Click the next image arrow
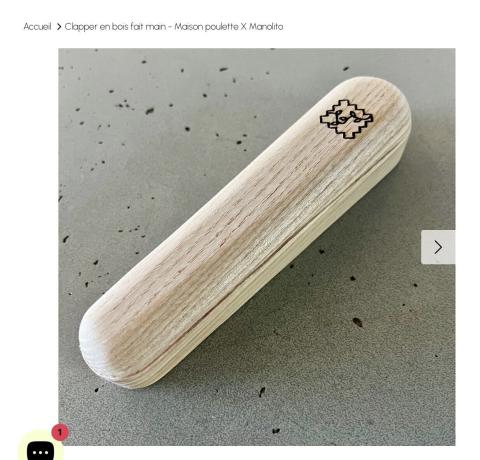Viewport: 480px width, 460px height. [438, 247]
